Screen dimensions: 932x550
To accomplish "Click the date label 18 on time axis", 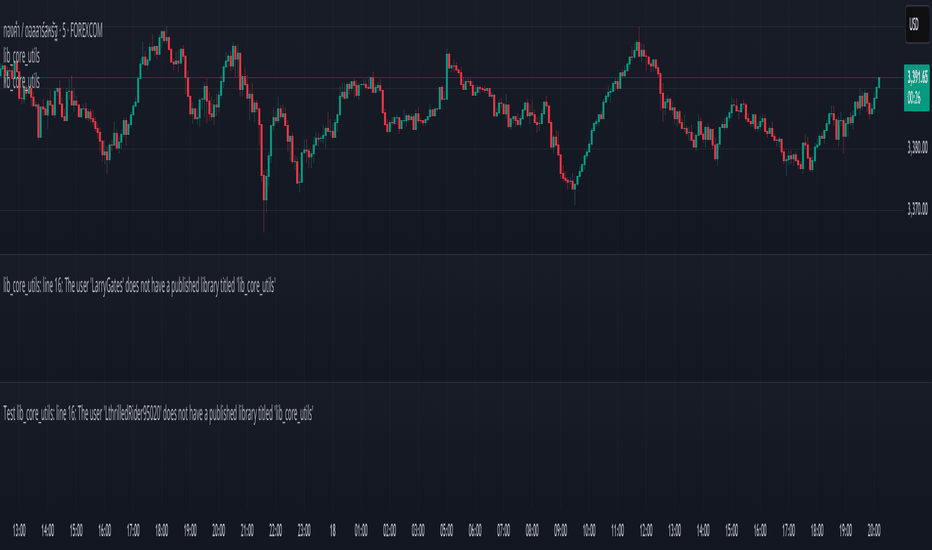I will [x=332, y=530].
